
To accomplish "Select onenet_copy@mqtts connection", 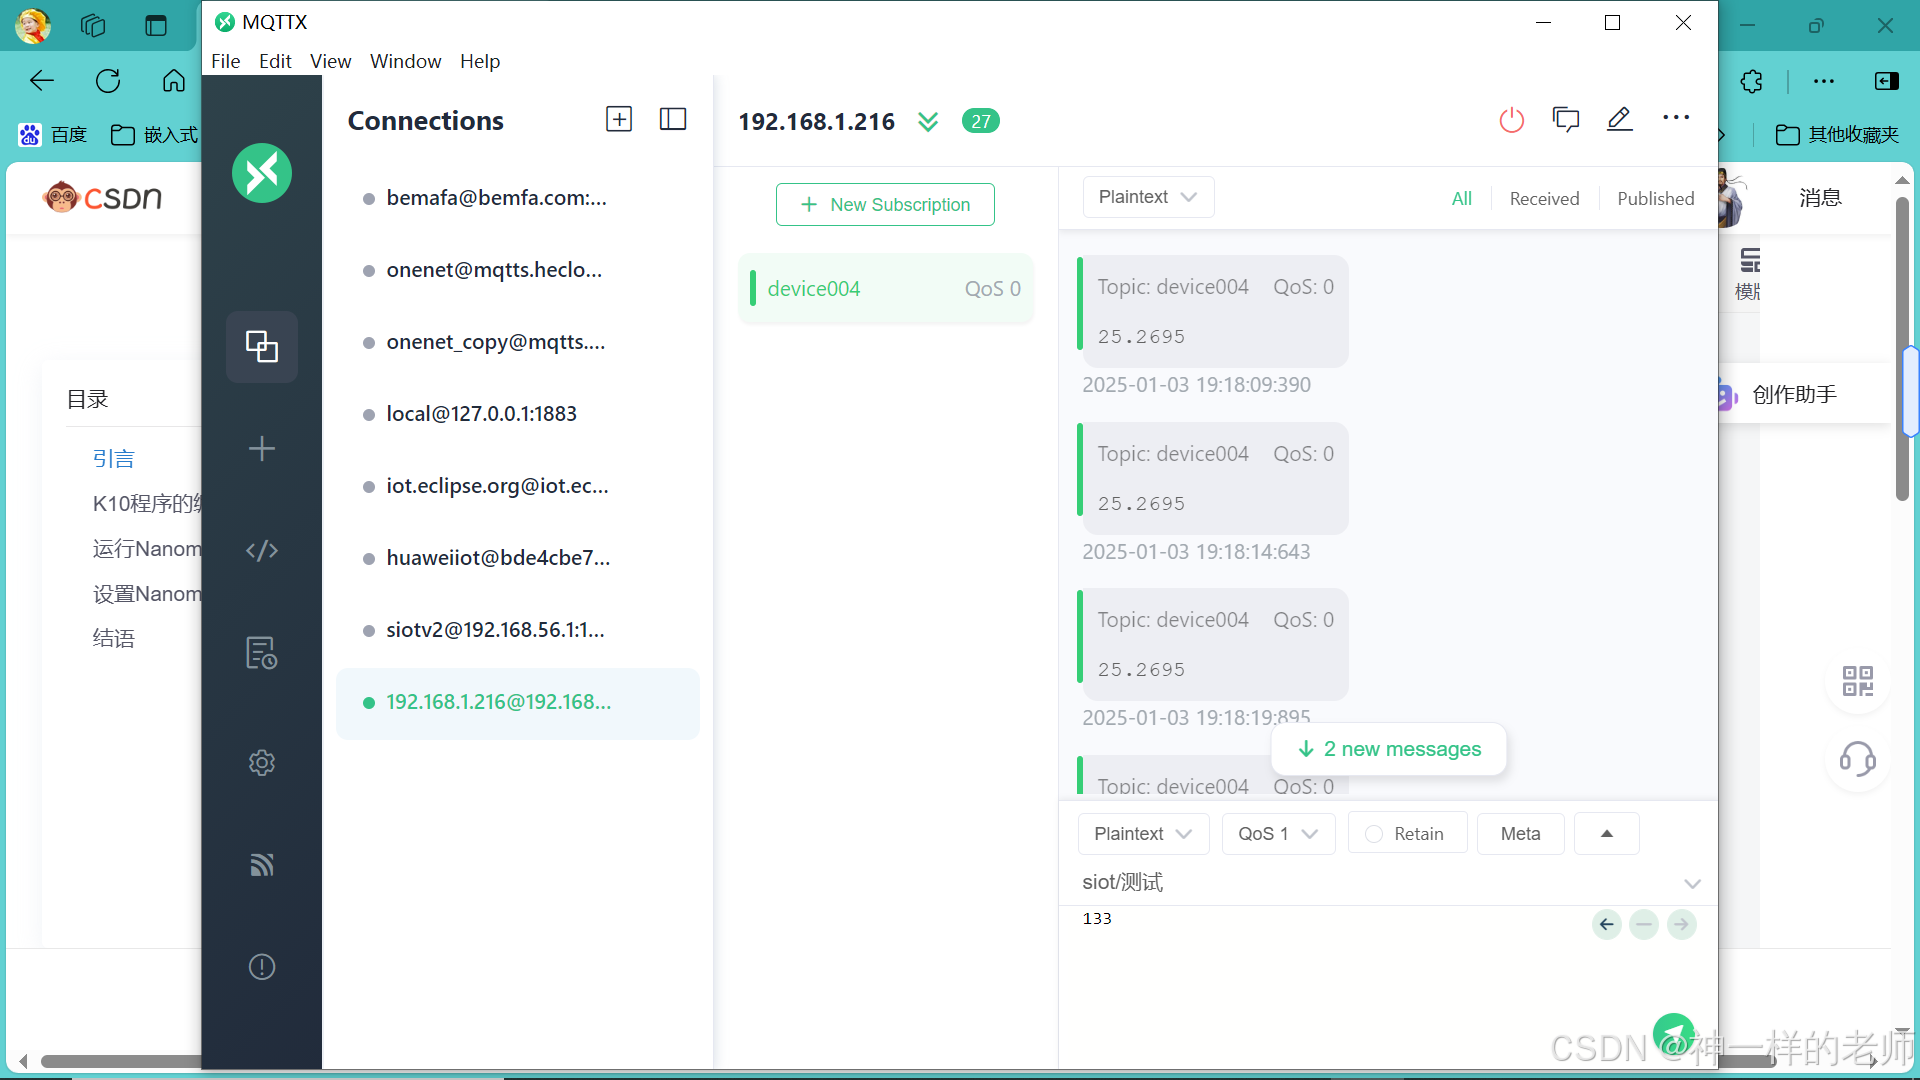I will click(518, 342).
